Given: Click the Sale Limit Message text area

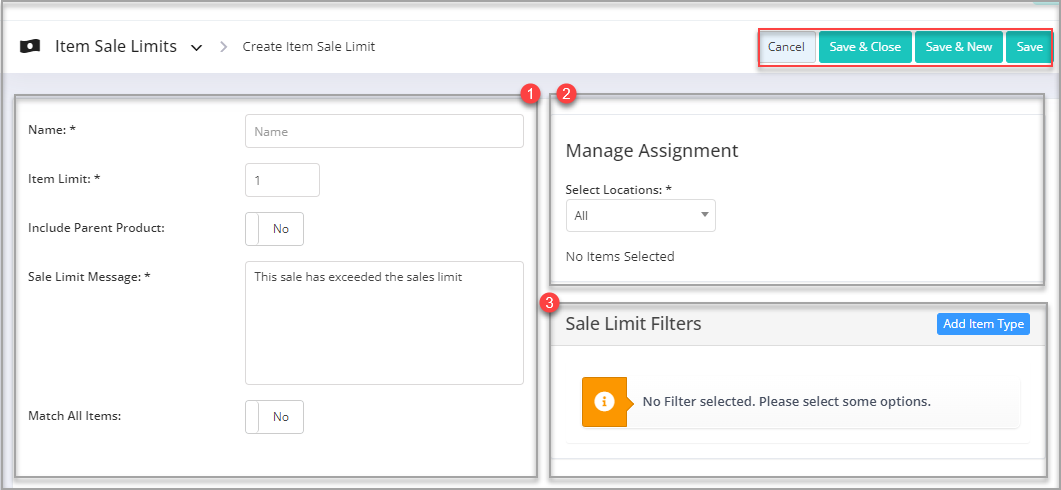Looking at the screenshot, I should pos(384,323).
